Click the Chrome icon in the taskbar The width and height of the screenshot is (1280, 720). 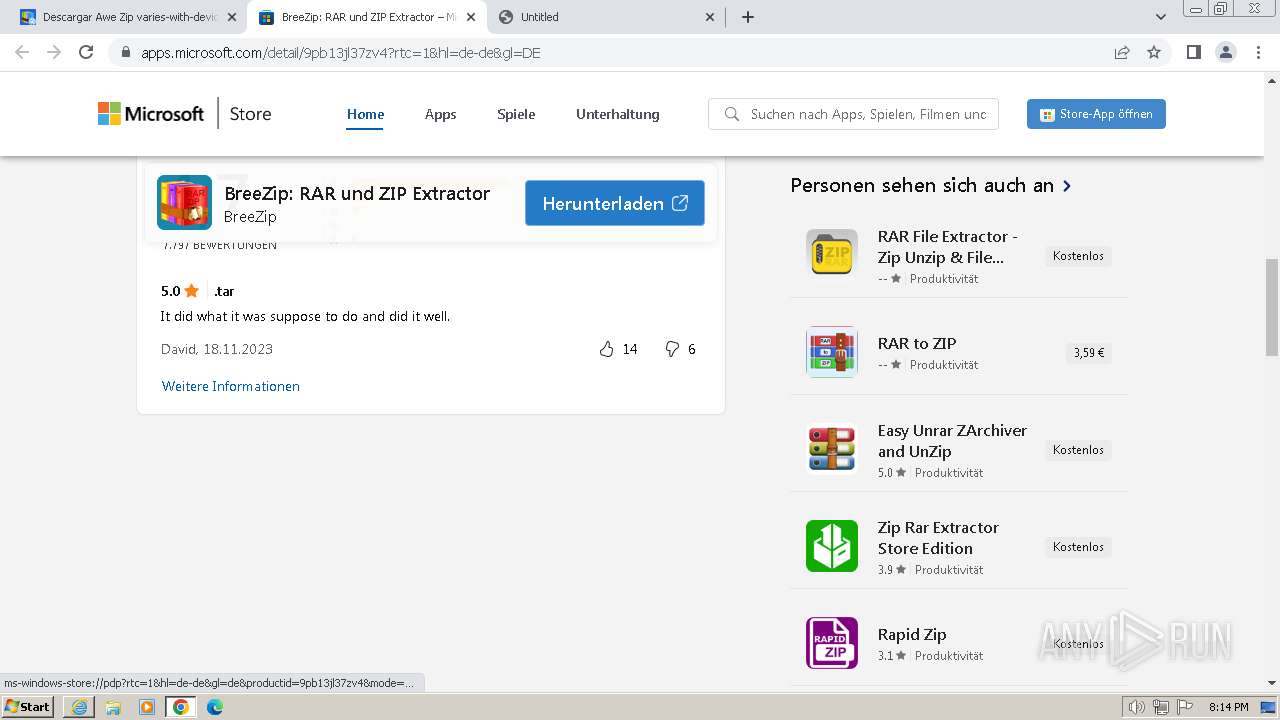pos(181,707)
